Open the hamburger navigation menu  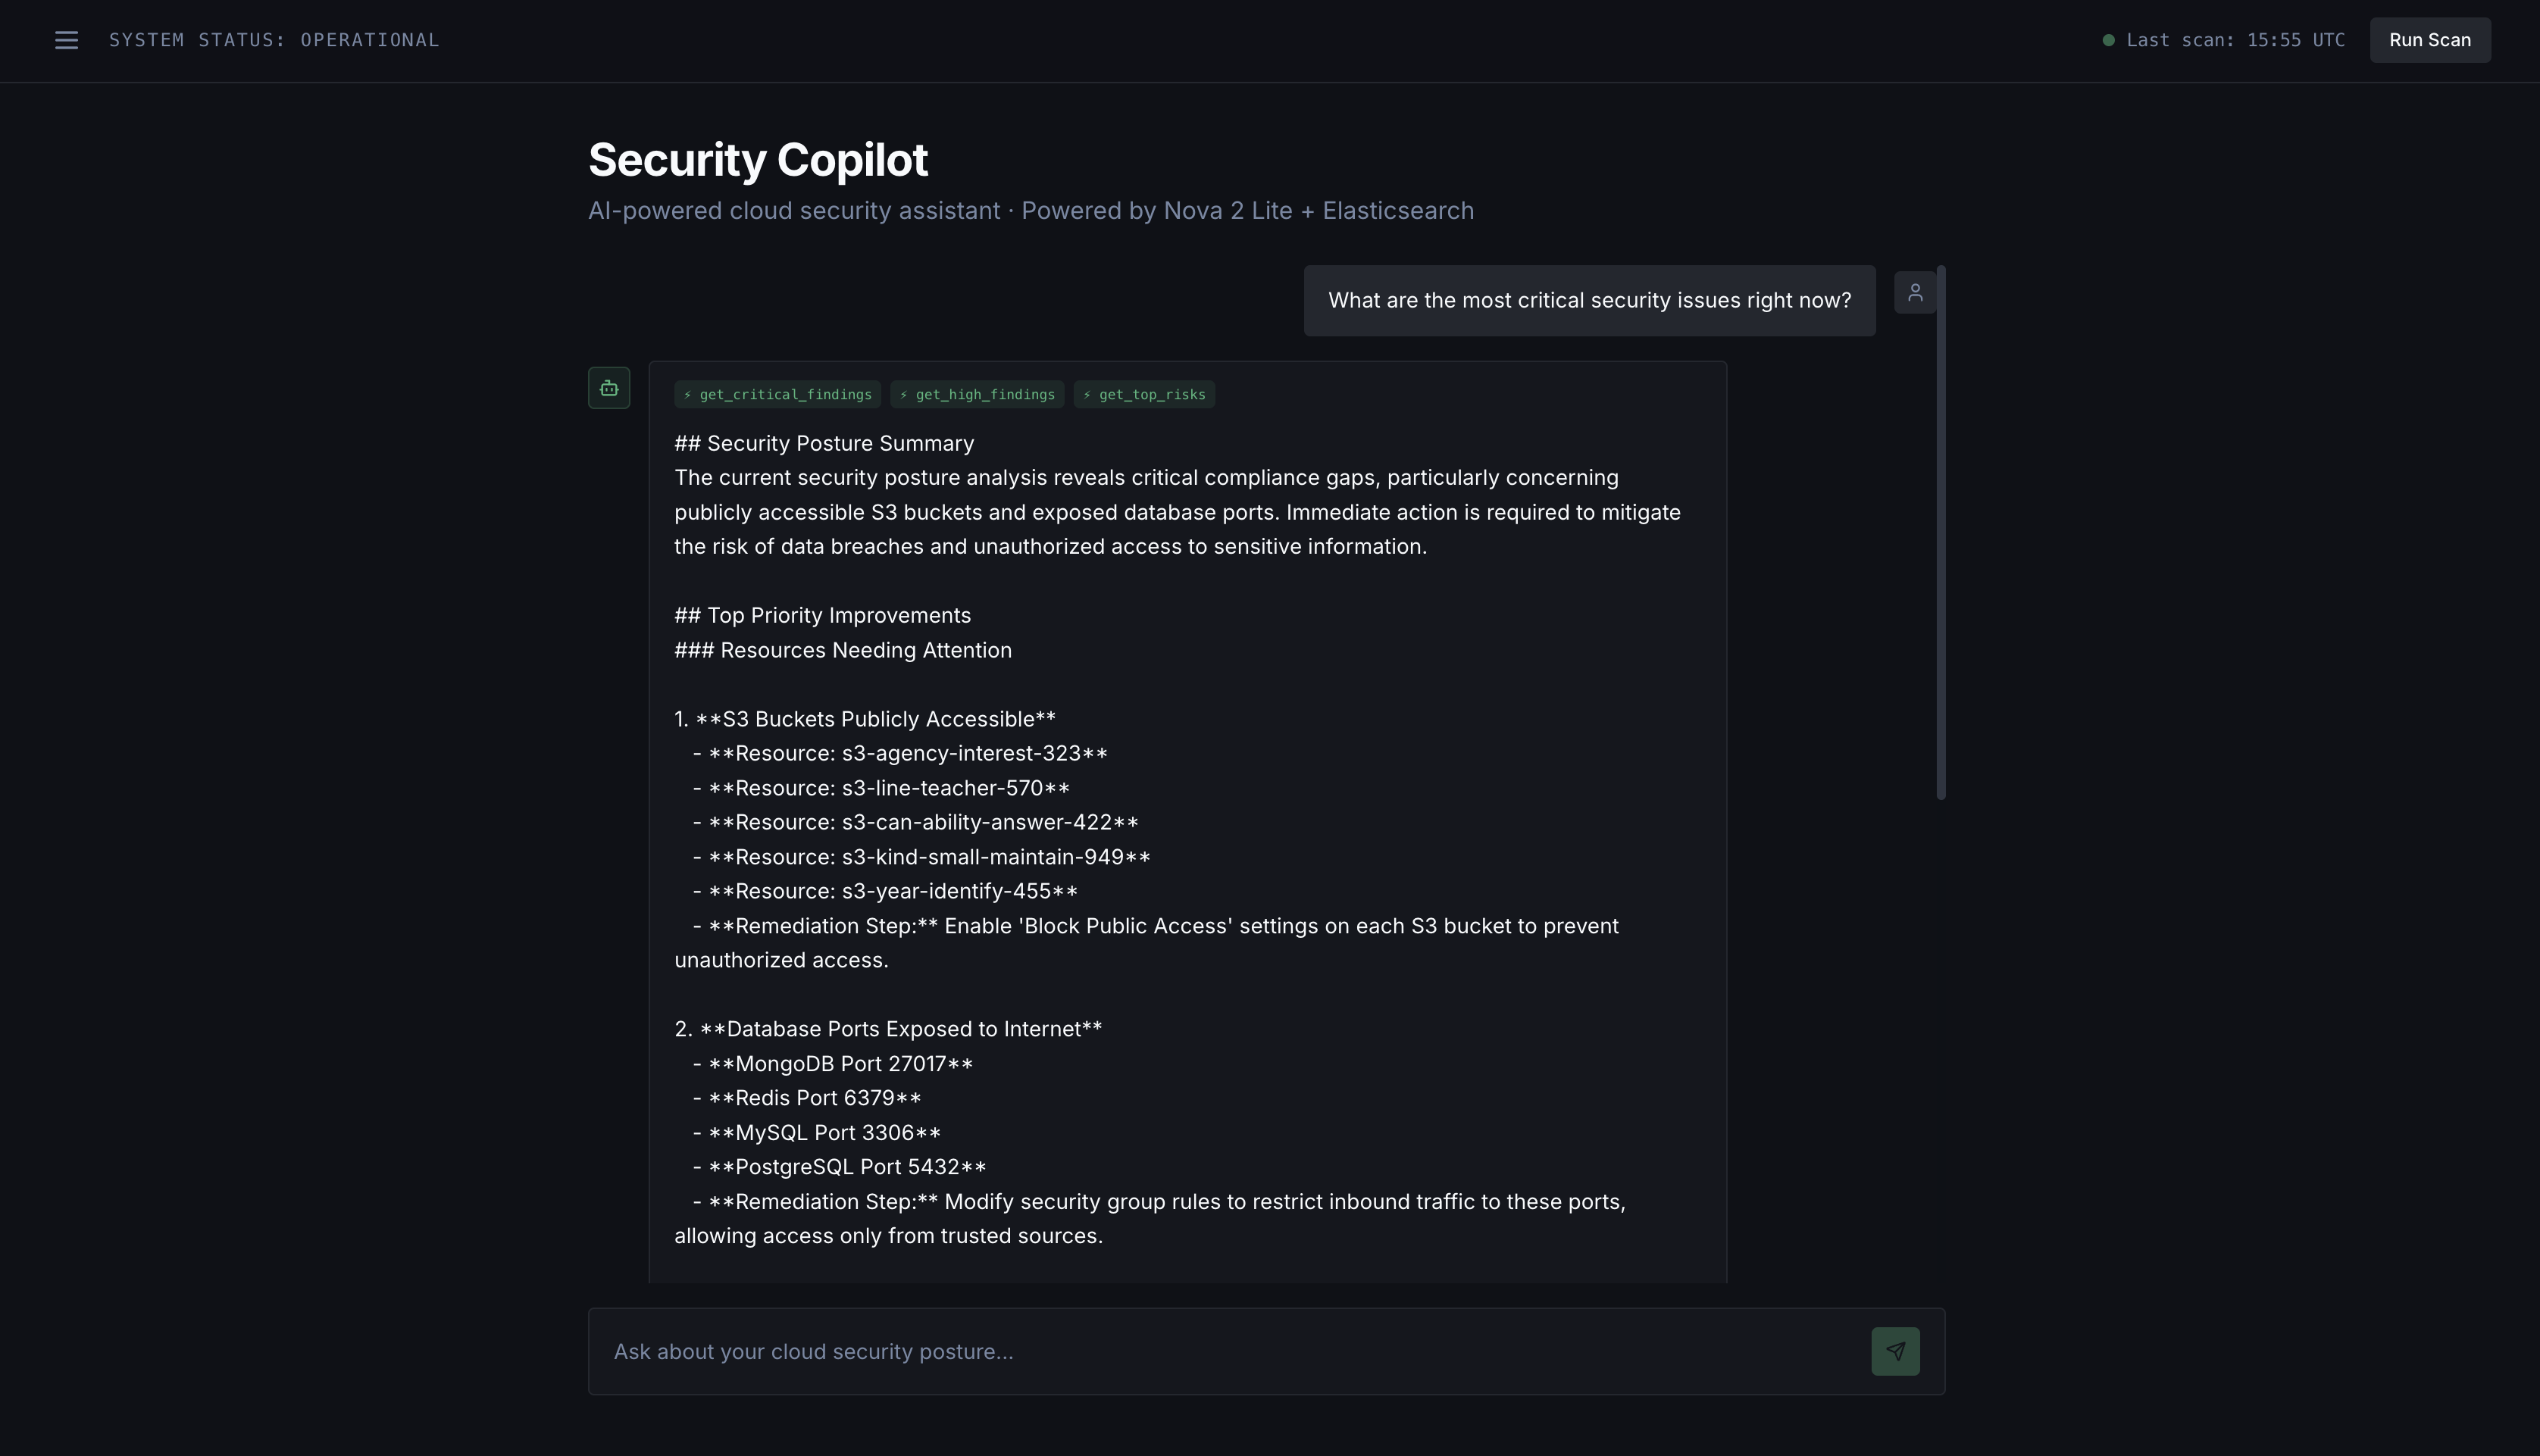pyautogui.click(x=66, y=40)
